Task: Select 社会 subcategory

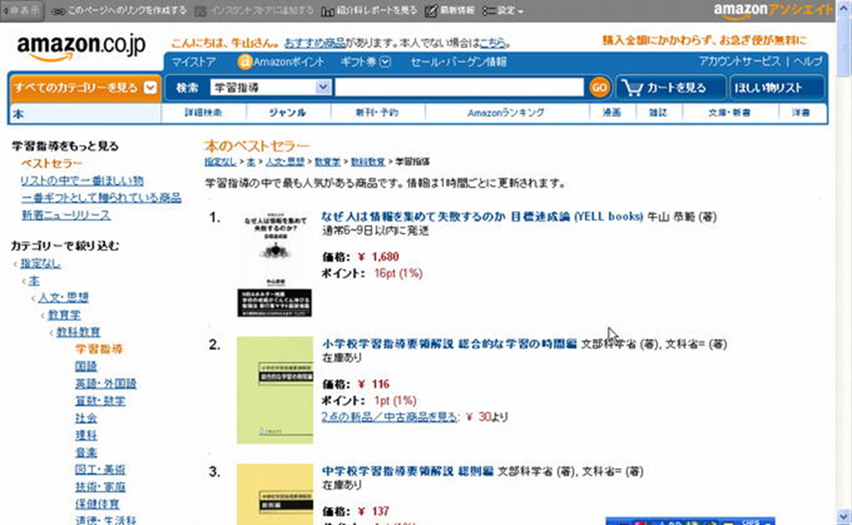Action: 86,418
